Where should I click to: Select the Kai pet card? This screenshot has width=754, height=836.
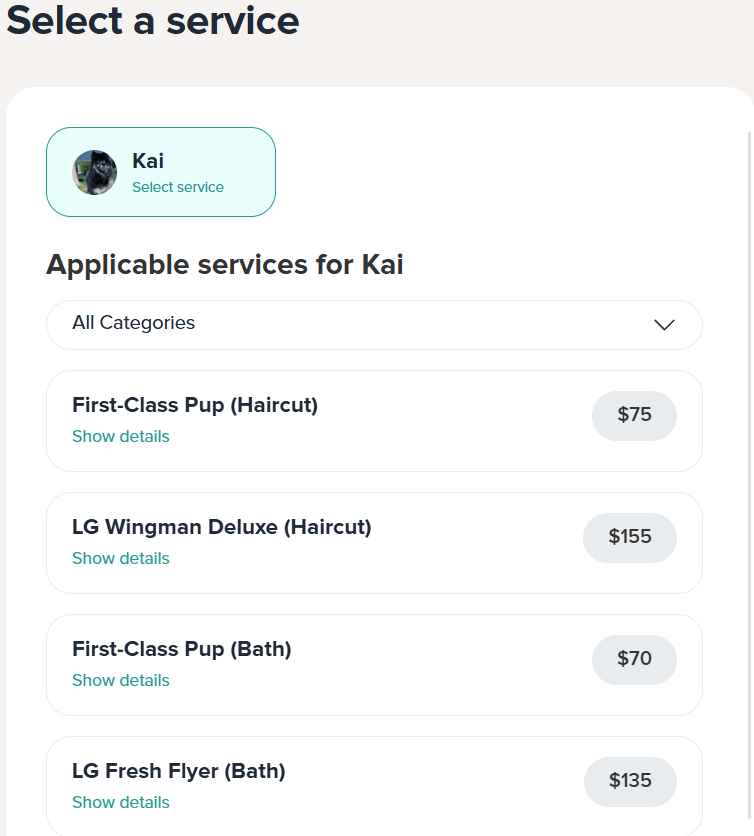(161, 172)
